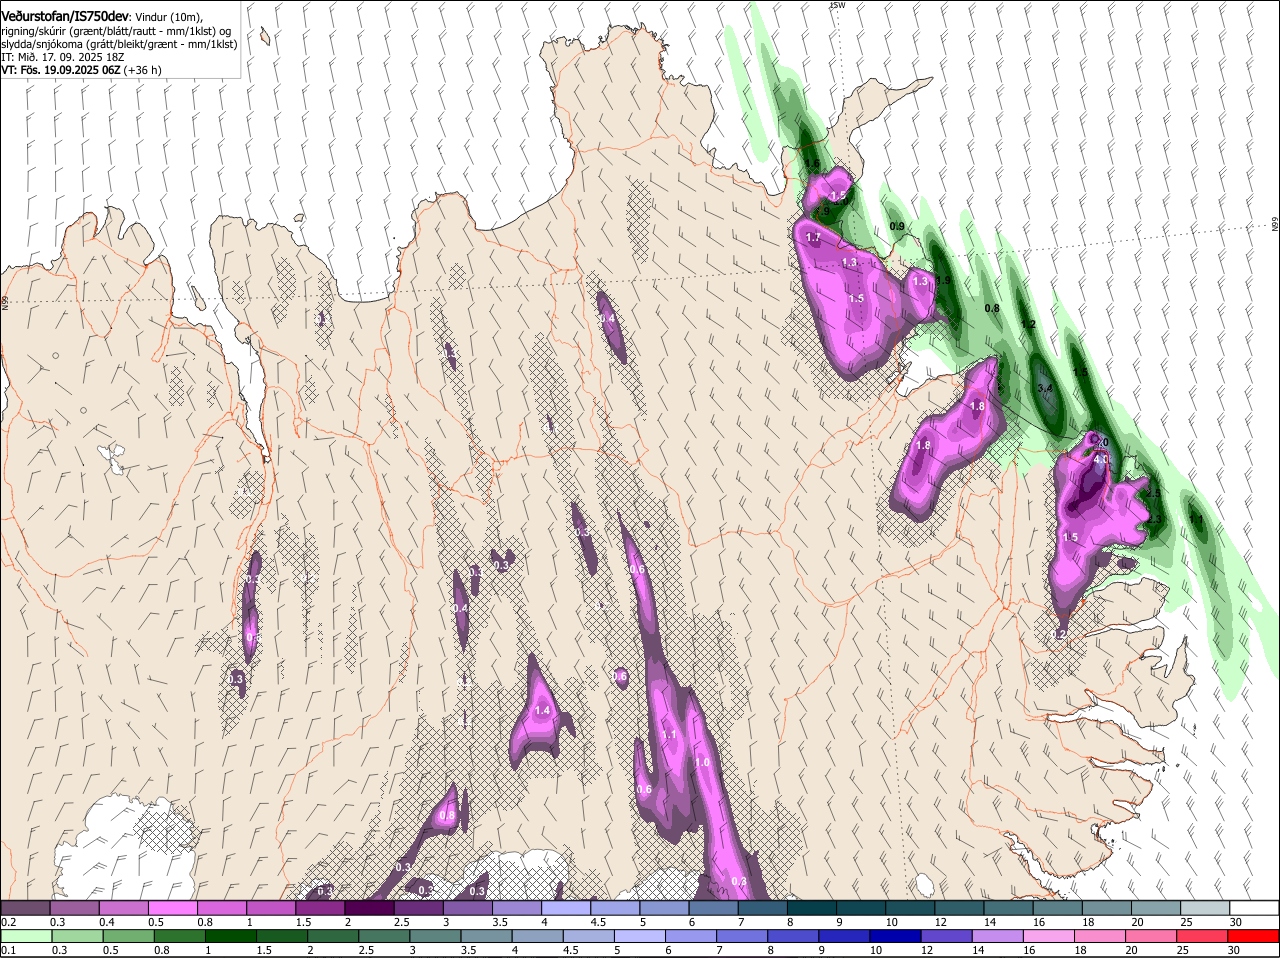Select the lightest green rain swatch at 0.1

point(26,935)
